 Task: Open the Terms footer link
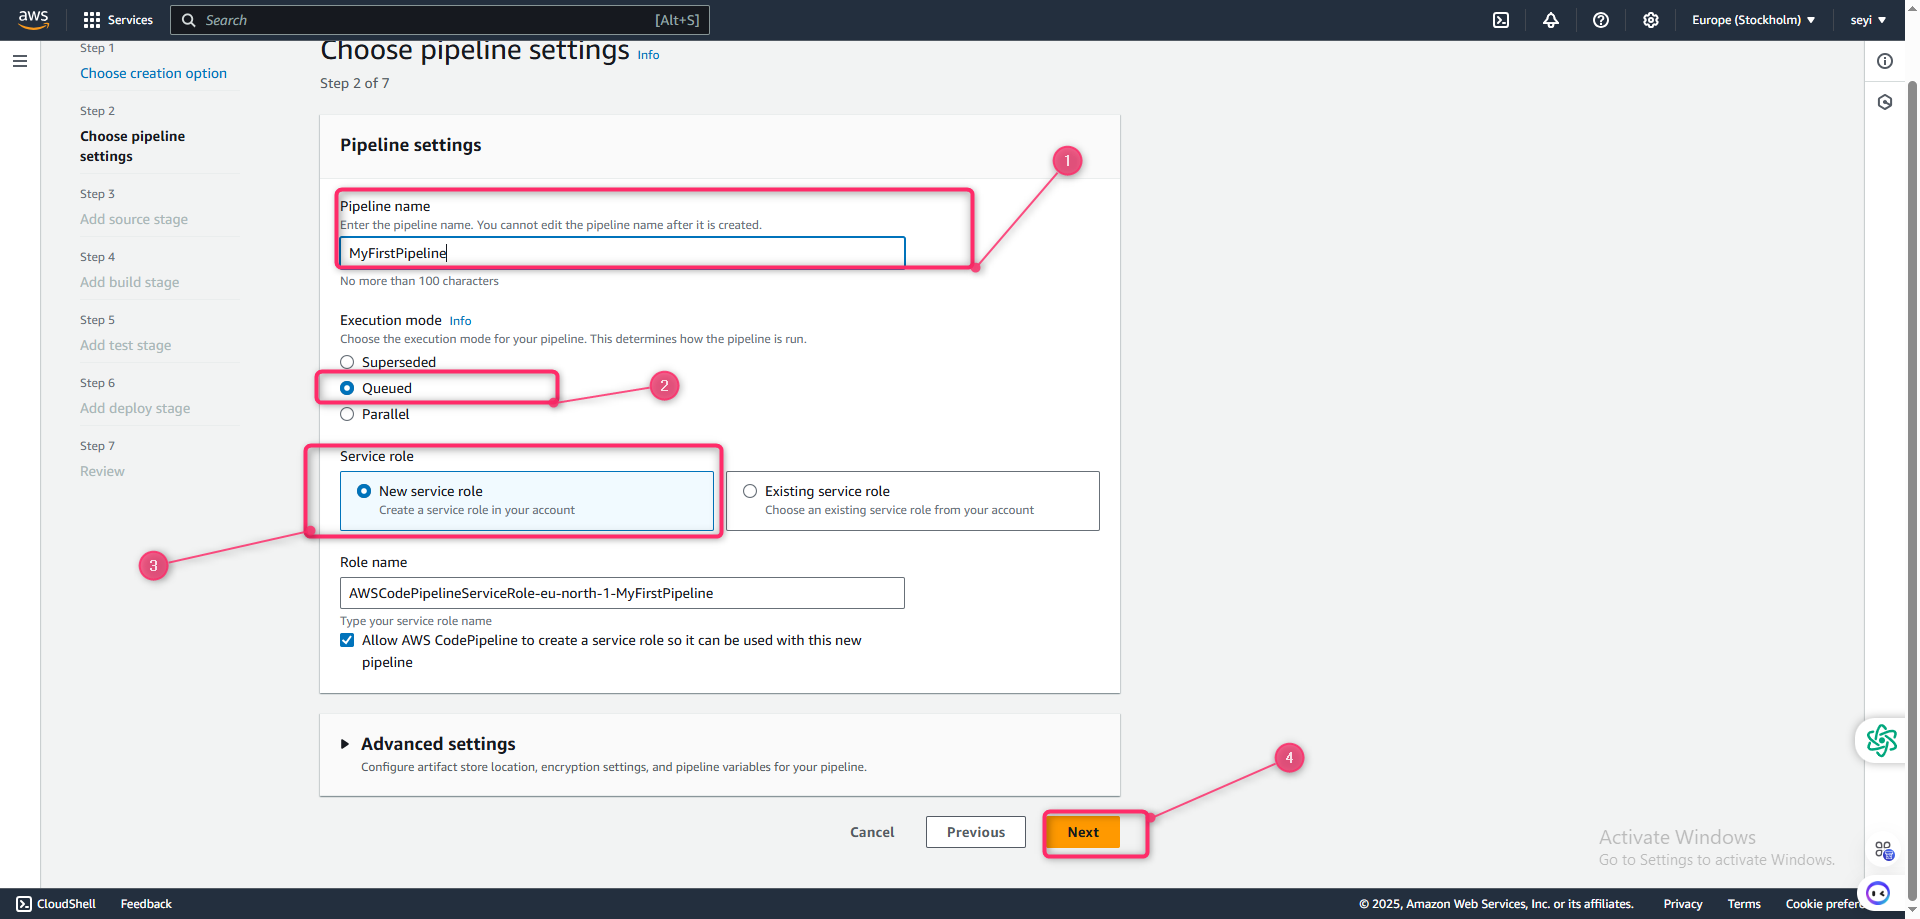(x=1744, y=904)
